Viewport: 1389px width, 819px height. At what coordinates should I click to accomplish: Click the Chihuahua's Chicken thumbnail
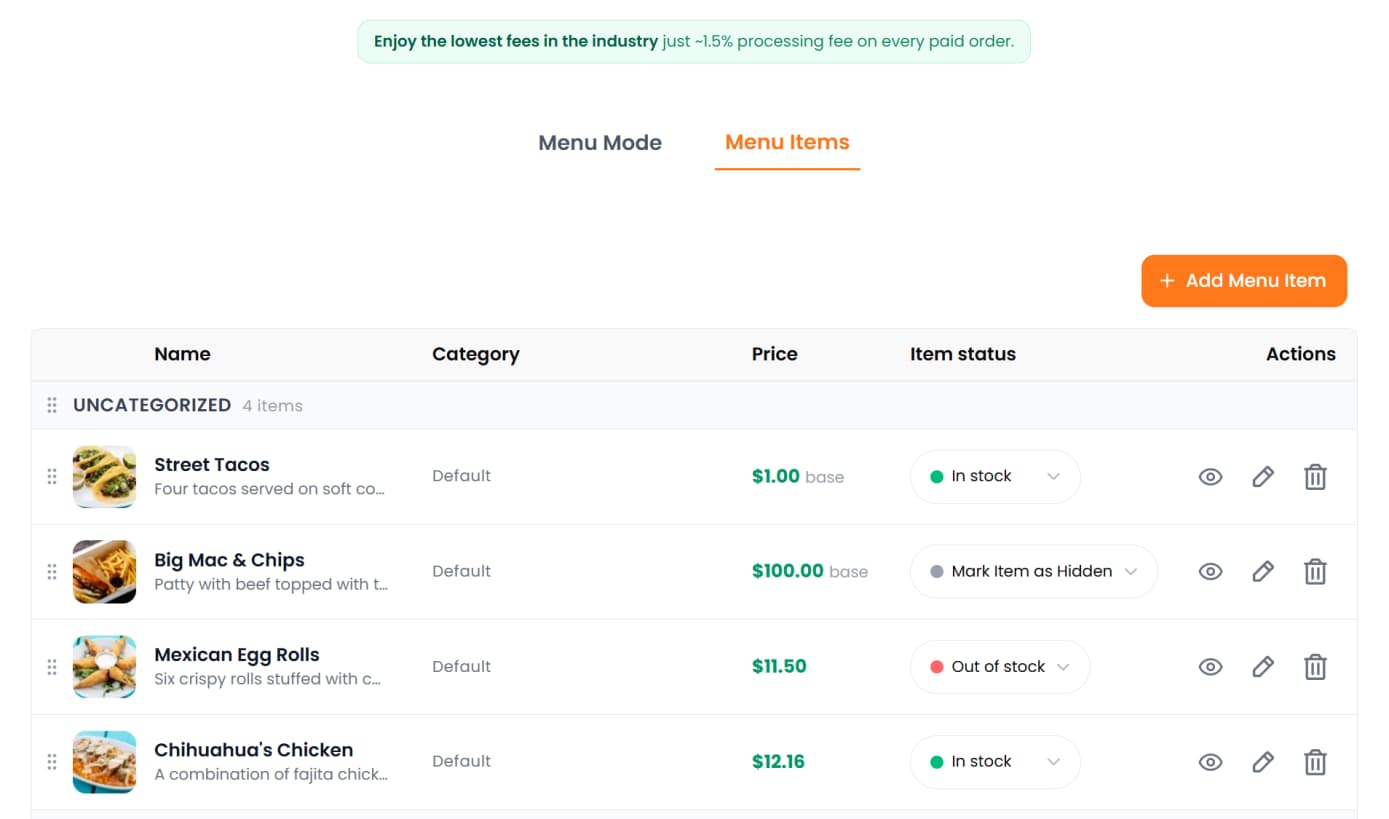point(104,762)
